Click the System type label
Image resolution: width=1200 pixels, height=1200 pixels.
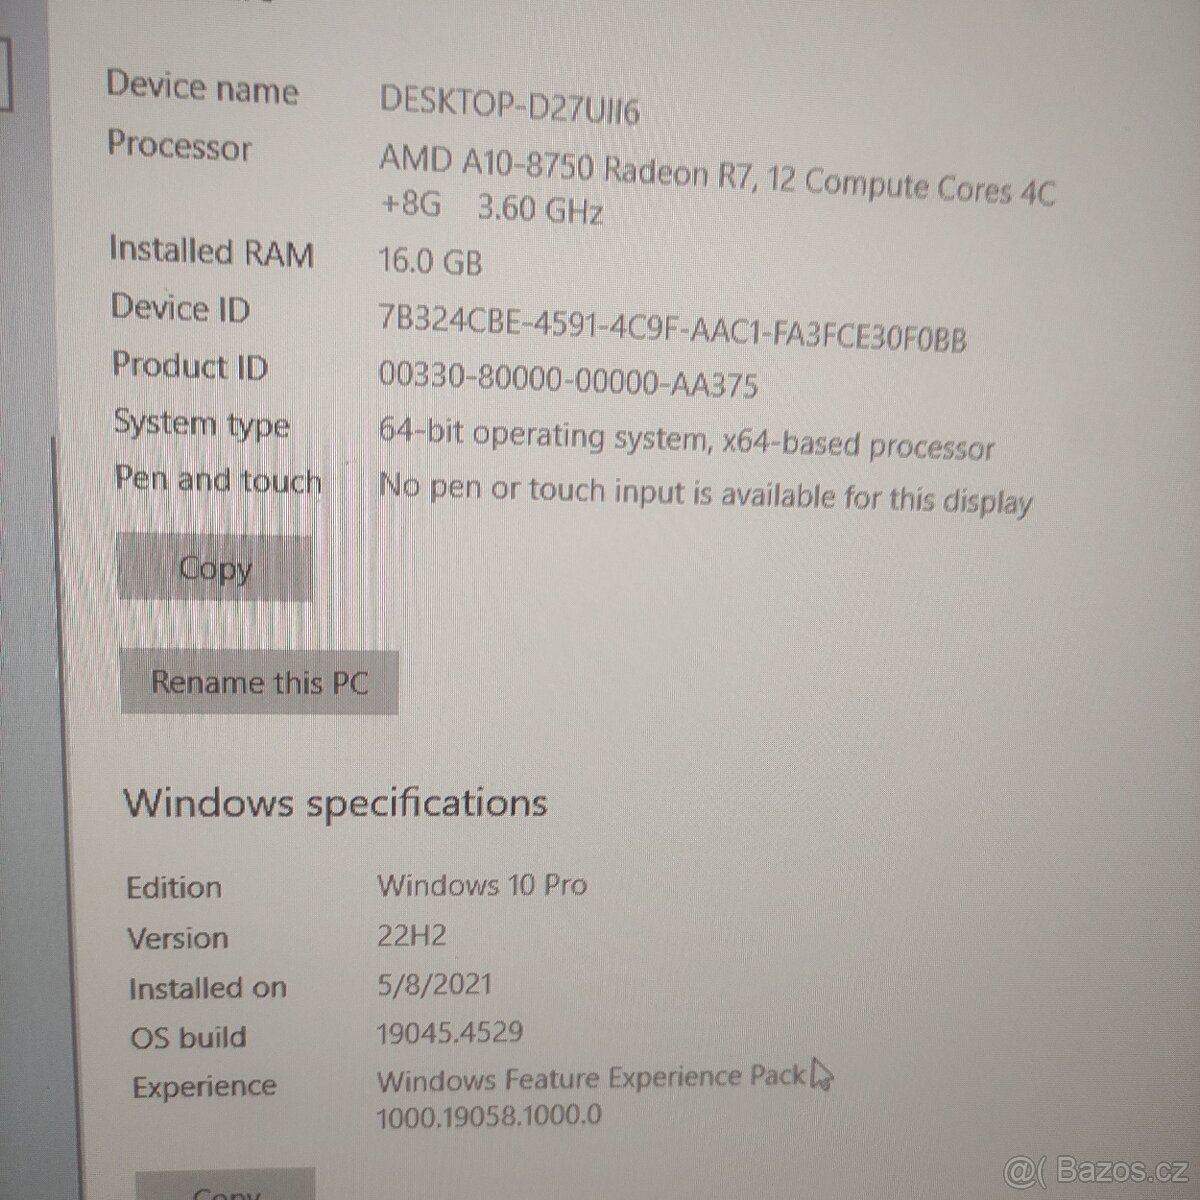(202, 424)
